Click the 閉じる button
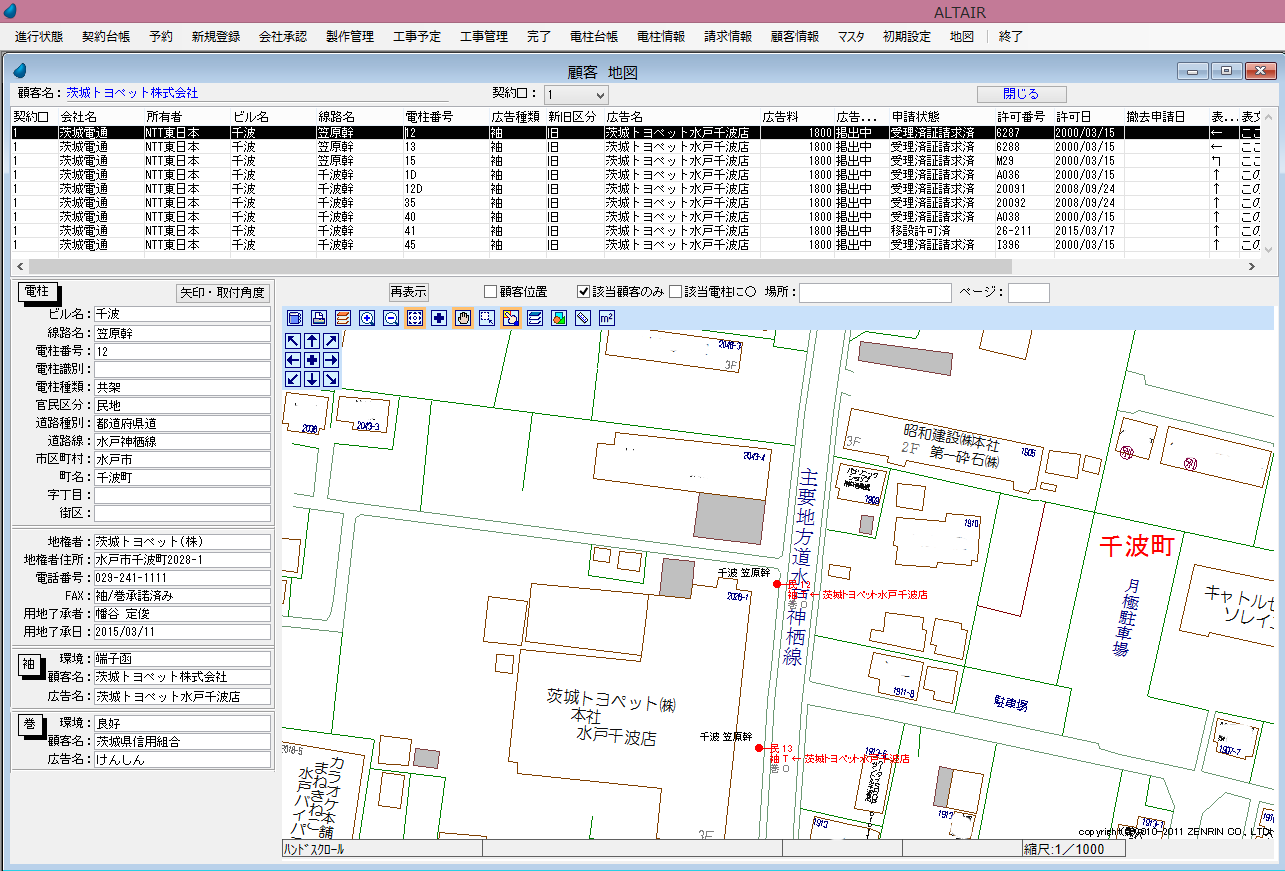 coord(1021,94)
